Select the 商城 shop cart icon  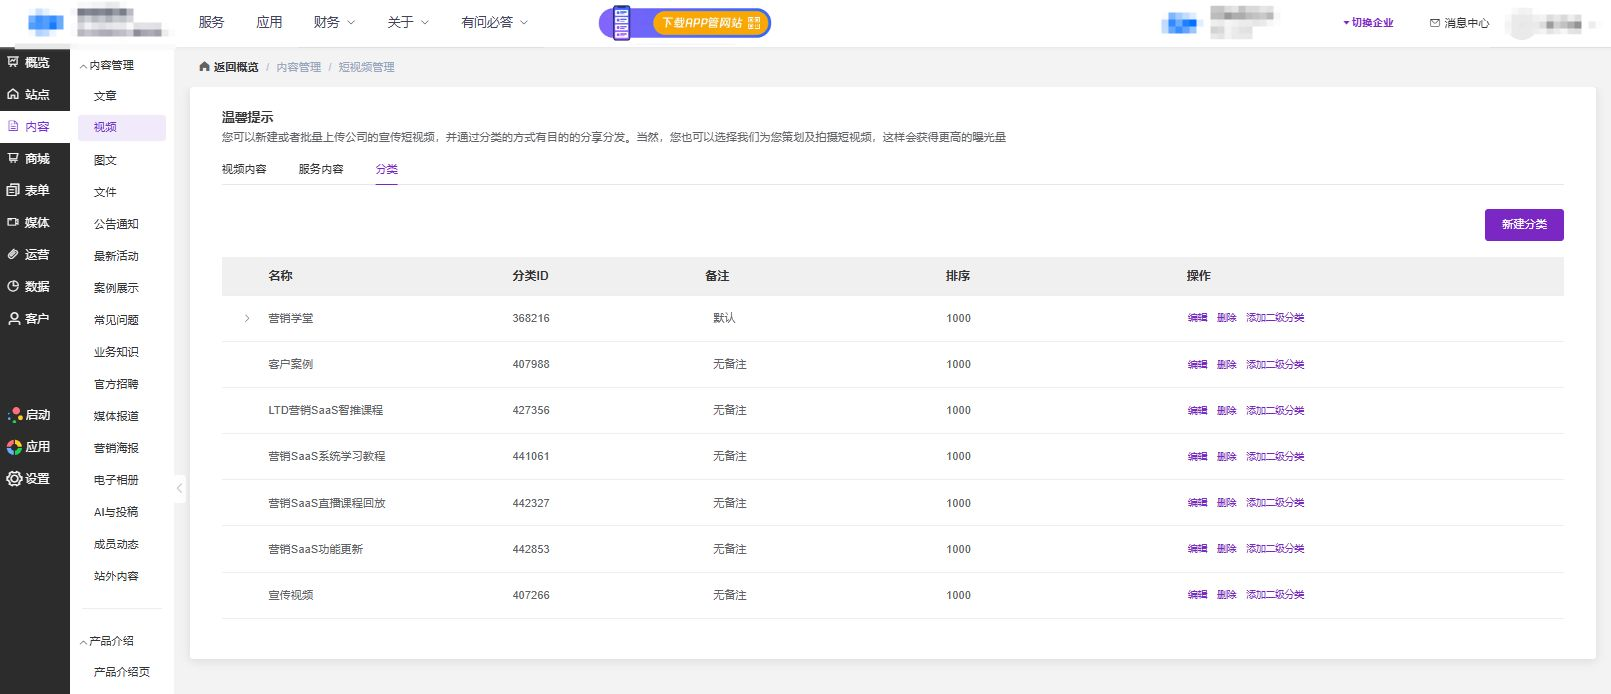pos(13,158)
